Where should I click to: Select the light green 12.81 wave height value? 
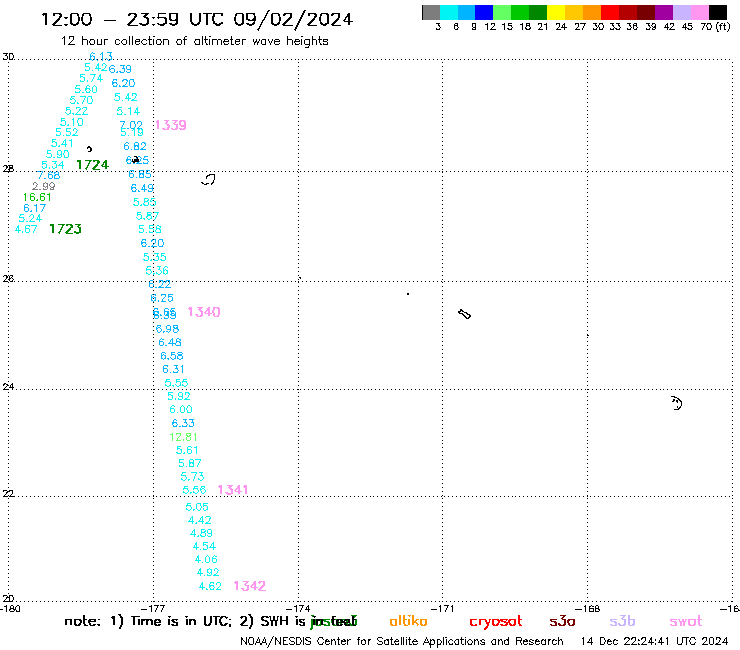click(183, 437)
